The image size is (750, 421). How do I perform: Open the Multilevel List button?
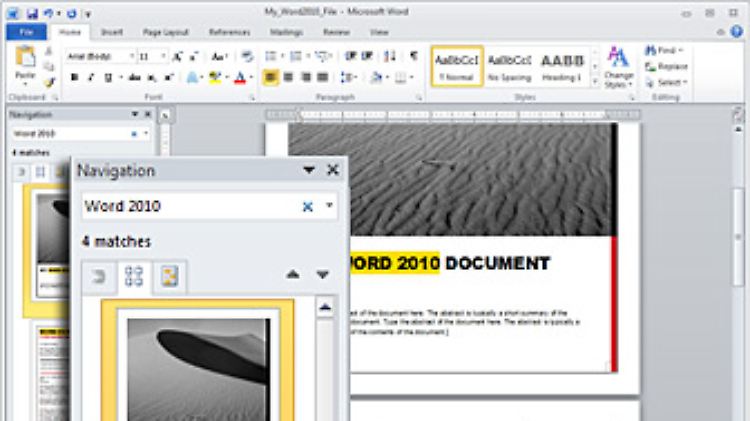point(322,56)
